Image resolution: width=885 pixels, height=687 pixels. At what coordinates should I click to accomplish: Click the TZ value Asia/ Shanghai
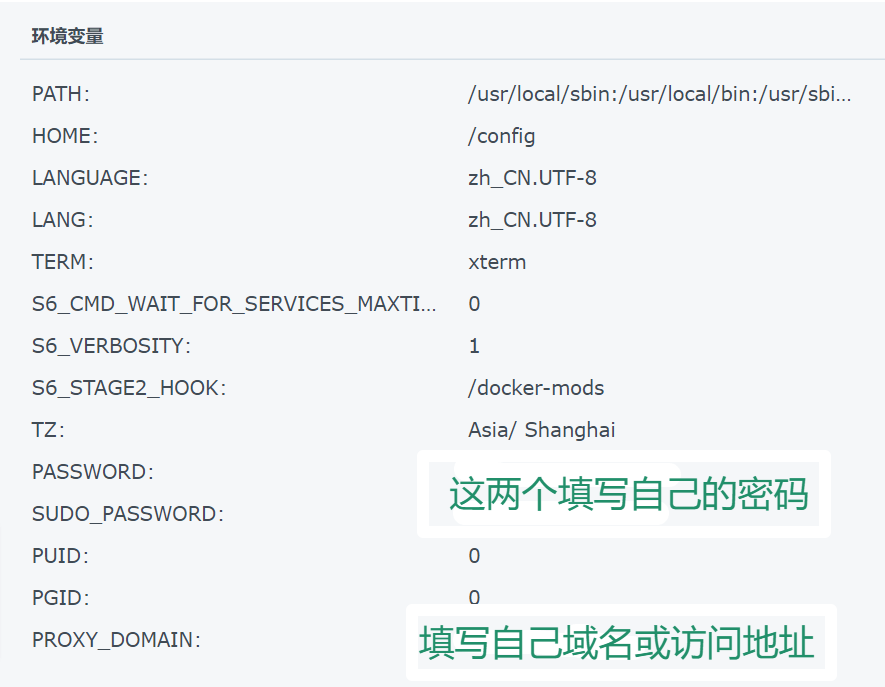[x=541, y=430]
